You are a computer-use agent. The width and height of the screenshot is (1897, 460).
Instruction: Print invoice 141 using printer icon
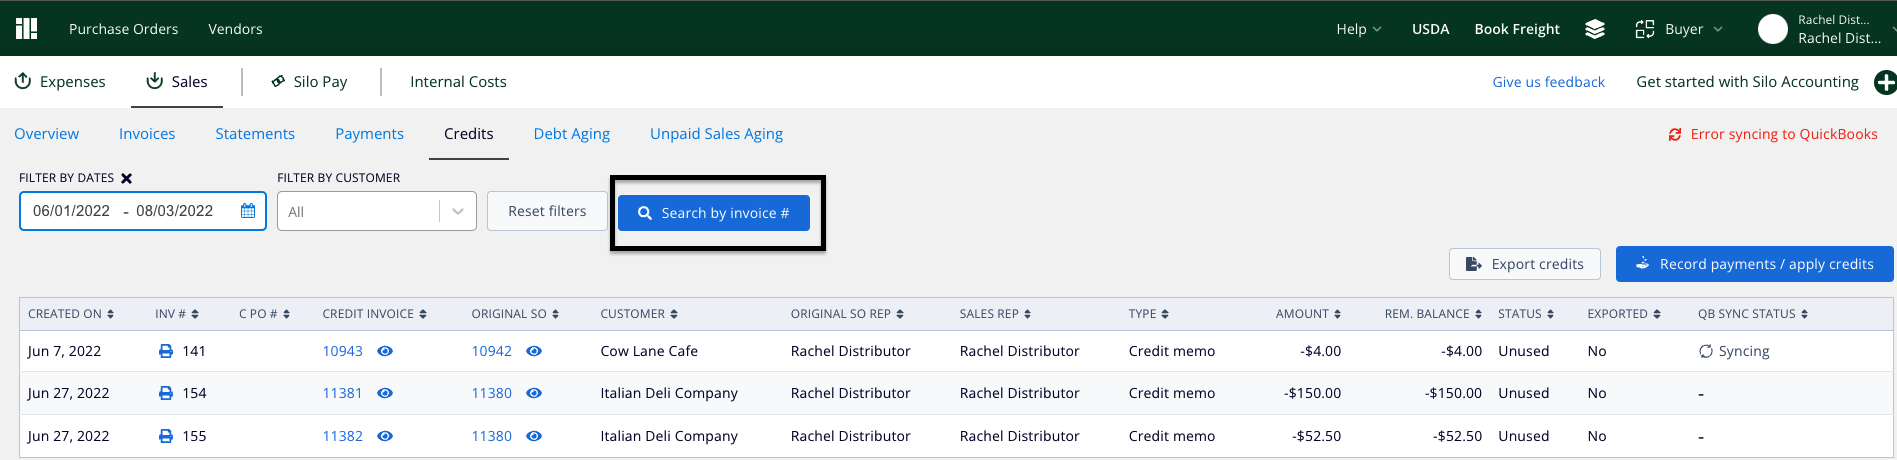pos(166,351)
